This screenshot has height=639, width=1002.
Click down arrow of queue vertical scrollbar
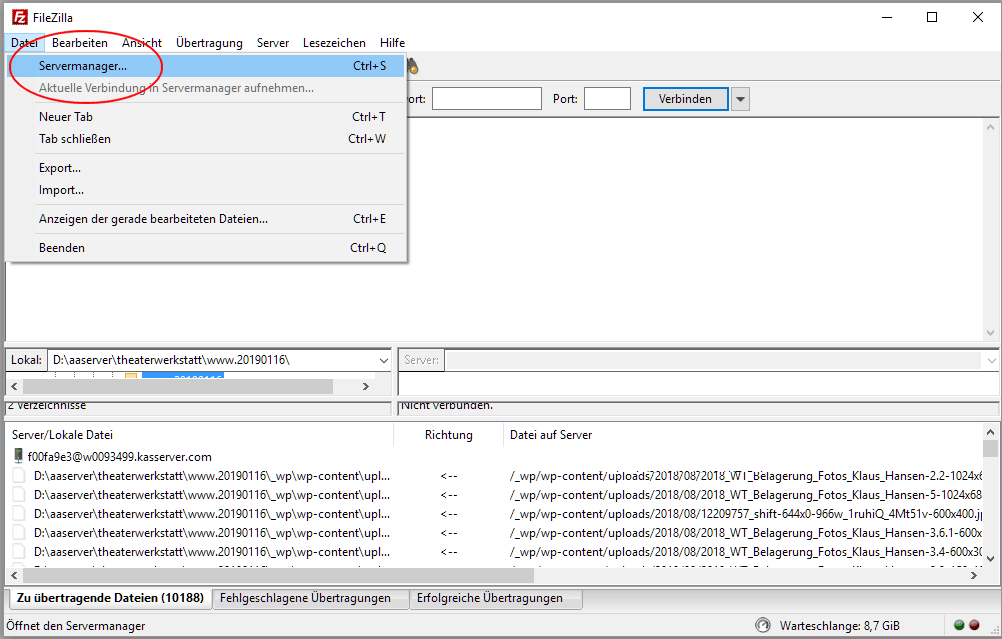point(990,558)
